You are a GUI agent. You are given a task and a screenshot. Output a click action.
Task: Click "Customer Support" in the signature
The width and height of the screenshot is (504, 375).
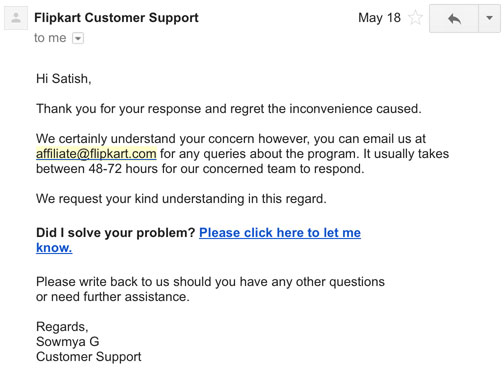pyautogui.click(x=89, y=357)
